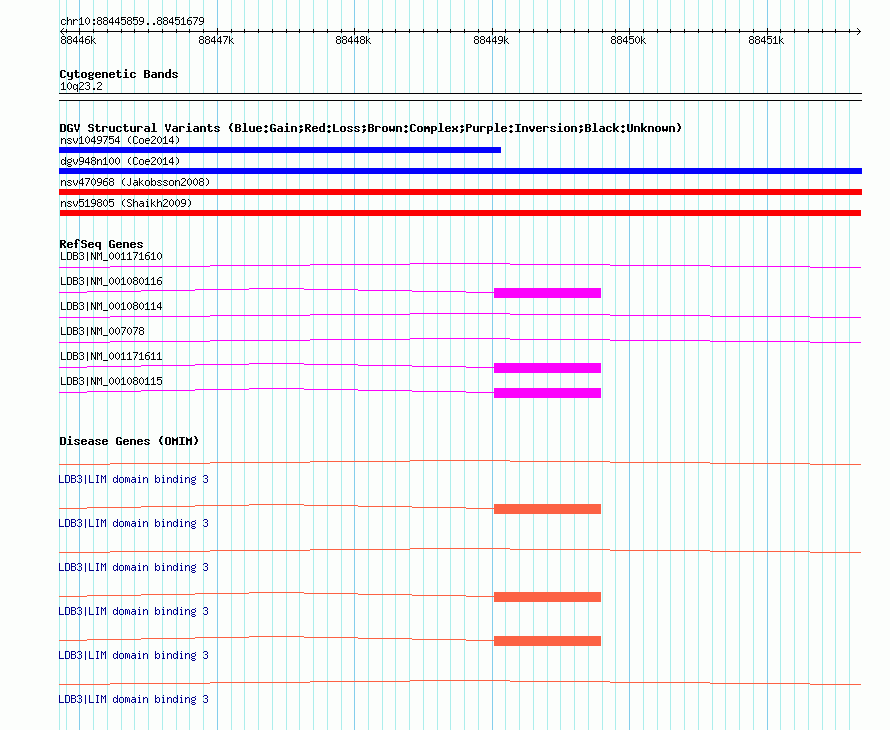Image resolution: width=890 pixels, height=730 pixels.
Task: Click the red loss bar under nsv519805
Action: click(460, 213)
